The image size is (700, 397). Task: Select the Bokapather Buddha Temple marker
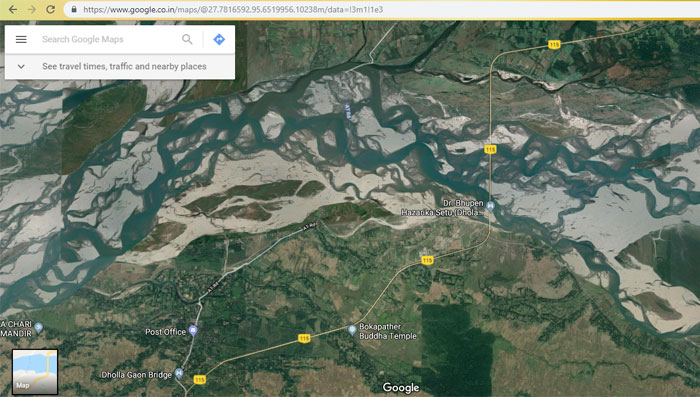352,330
